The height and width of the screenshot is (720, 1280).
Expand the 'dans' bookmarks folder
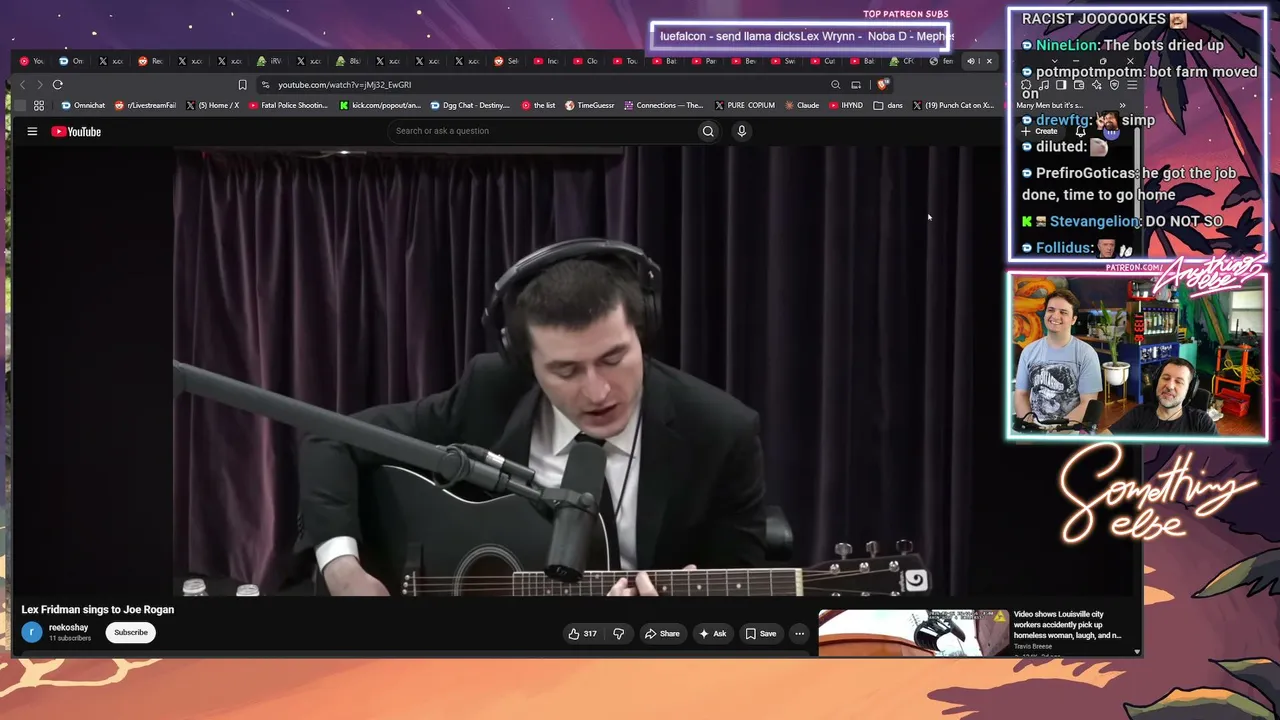click(888, 105)
